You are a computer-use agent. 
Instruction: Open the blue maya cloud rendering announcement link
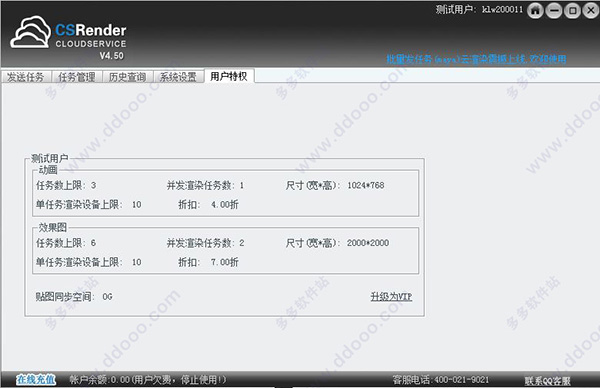[x=476, y=59]
